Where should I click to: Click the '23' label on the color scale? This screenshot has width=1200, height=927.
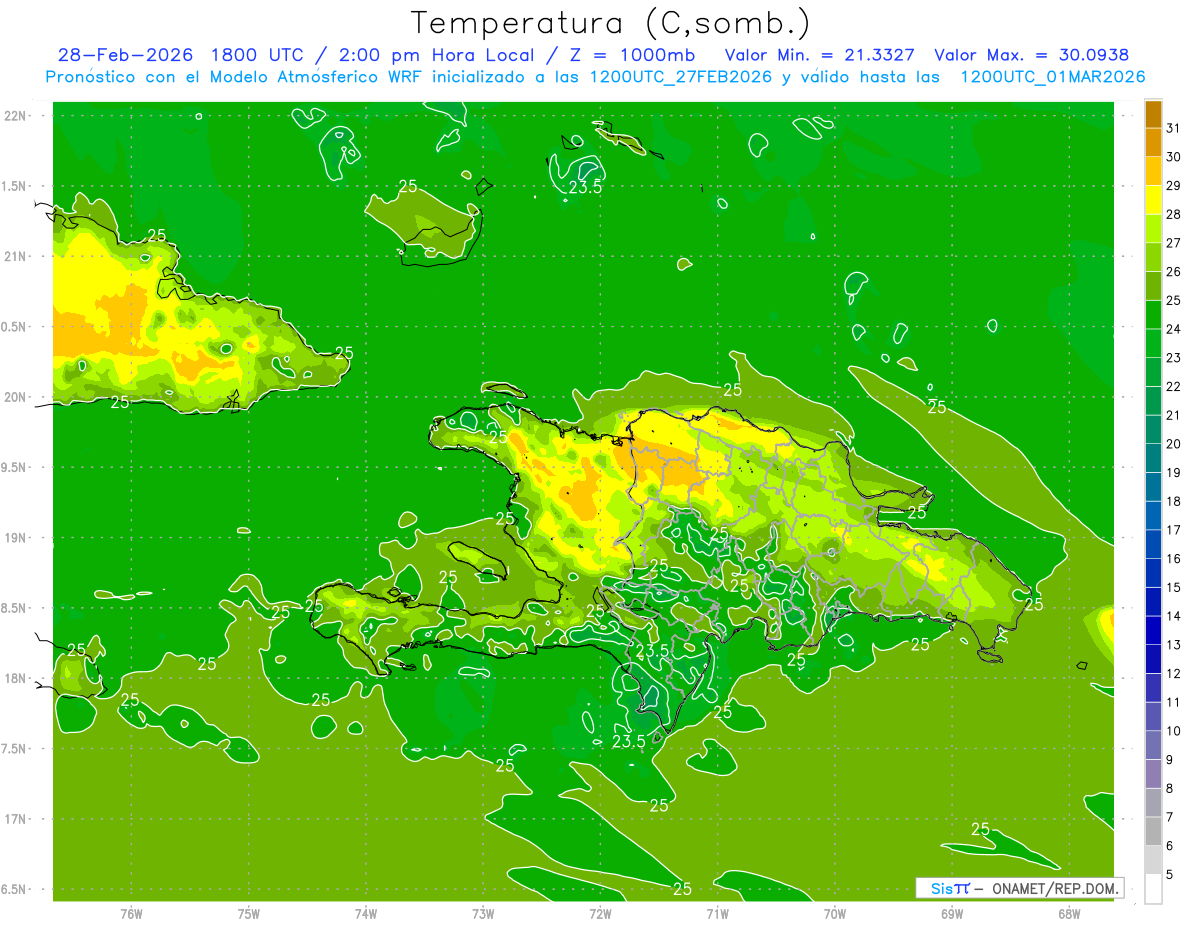1174,358
